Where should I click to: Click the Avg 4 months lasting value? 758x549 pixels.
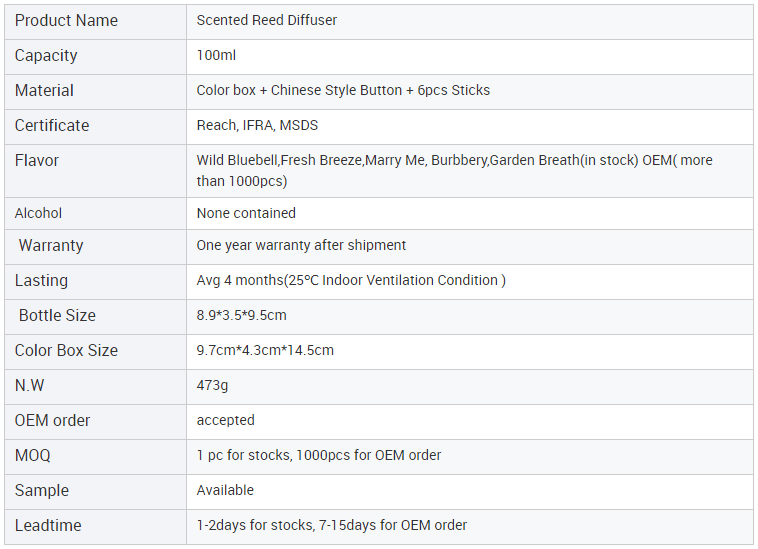click(351, 281)
